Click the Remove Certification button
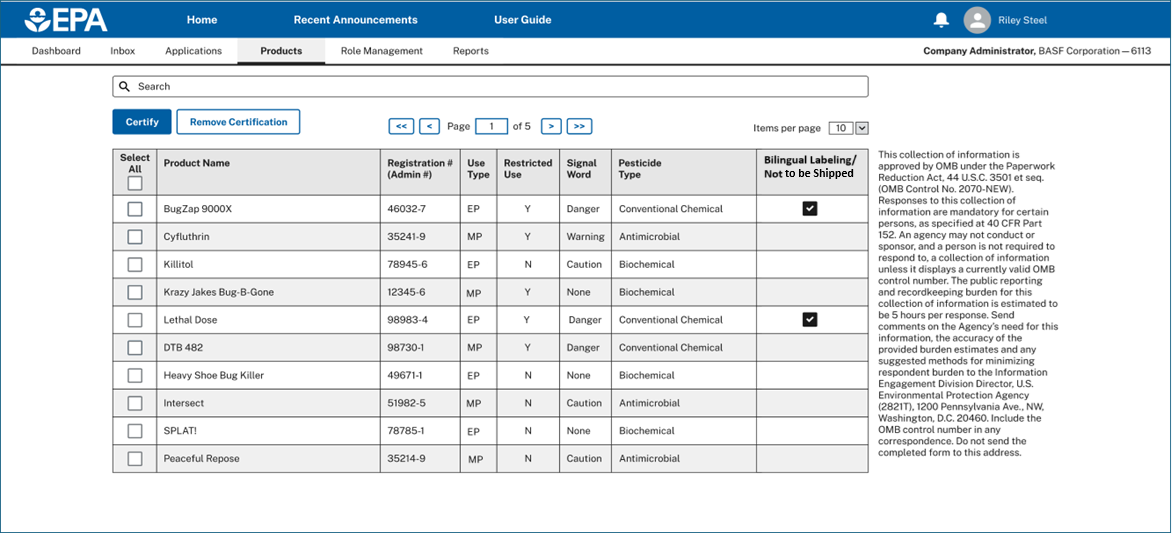Viewport: 1172px width, 534px height. click(x=238, y=122)
